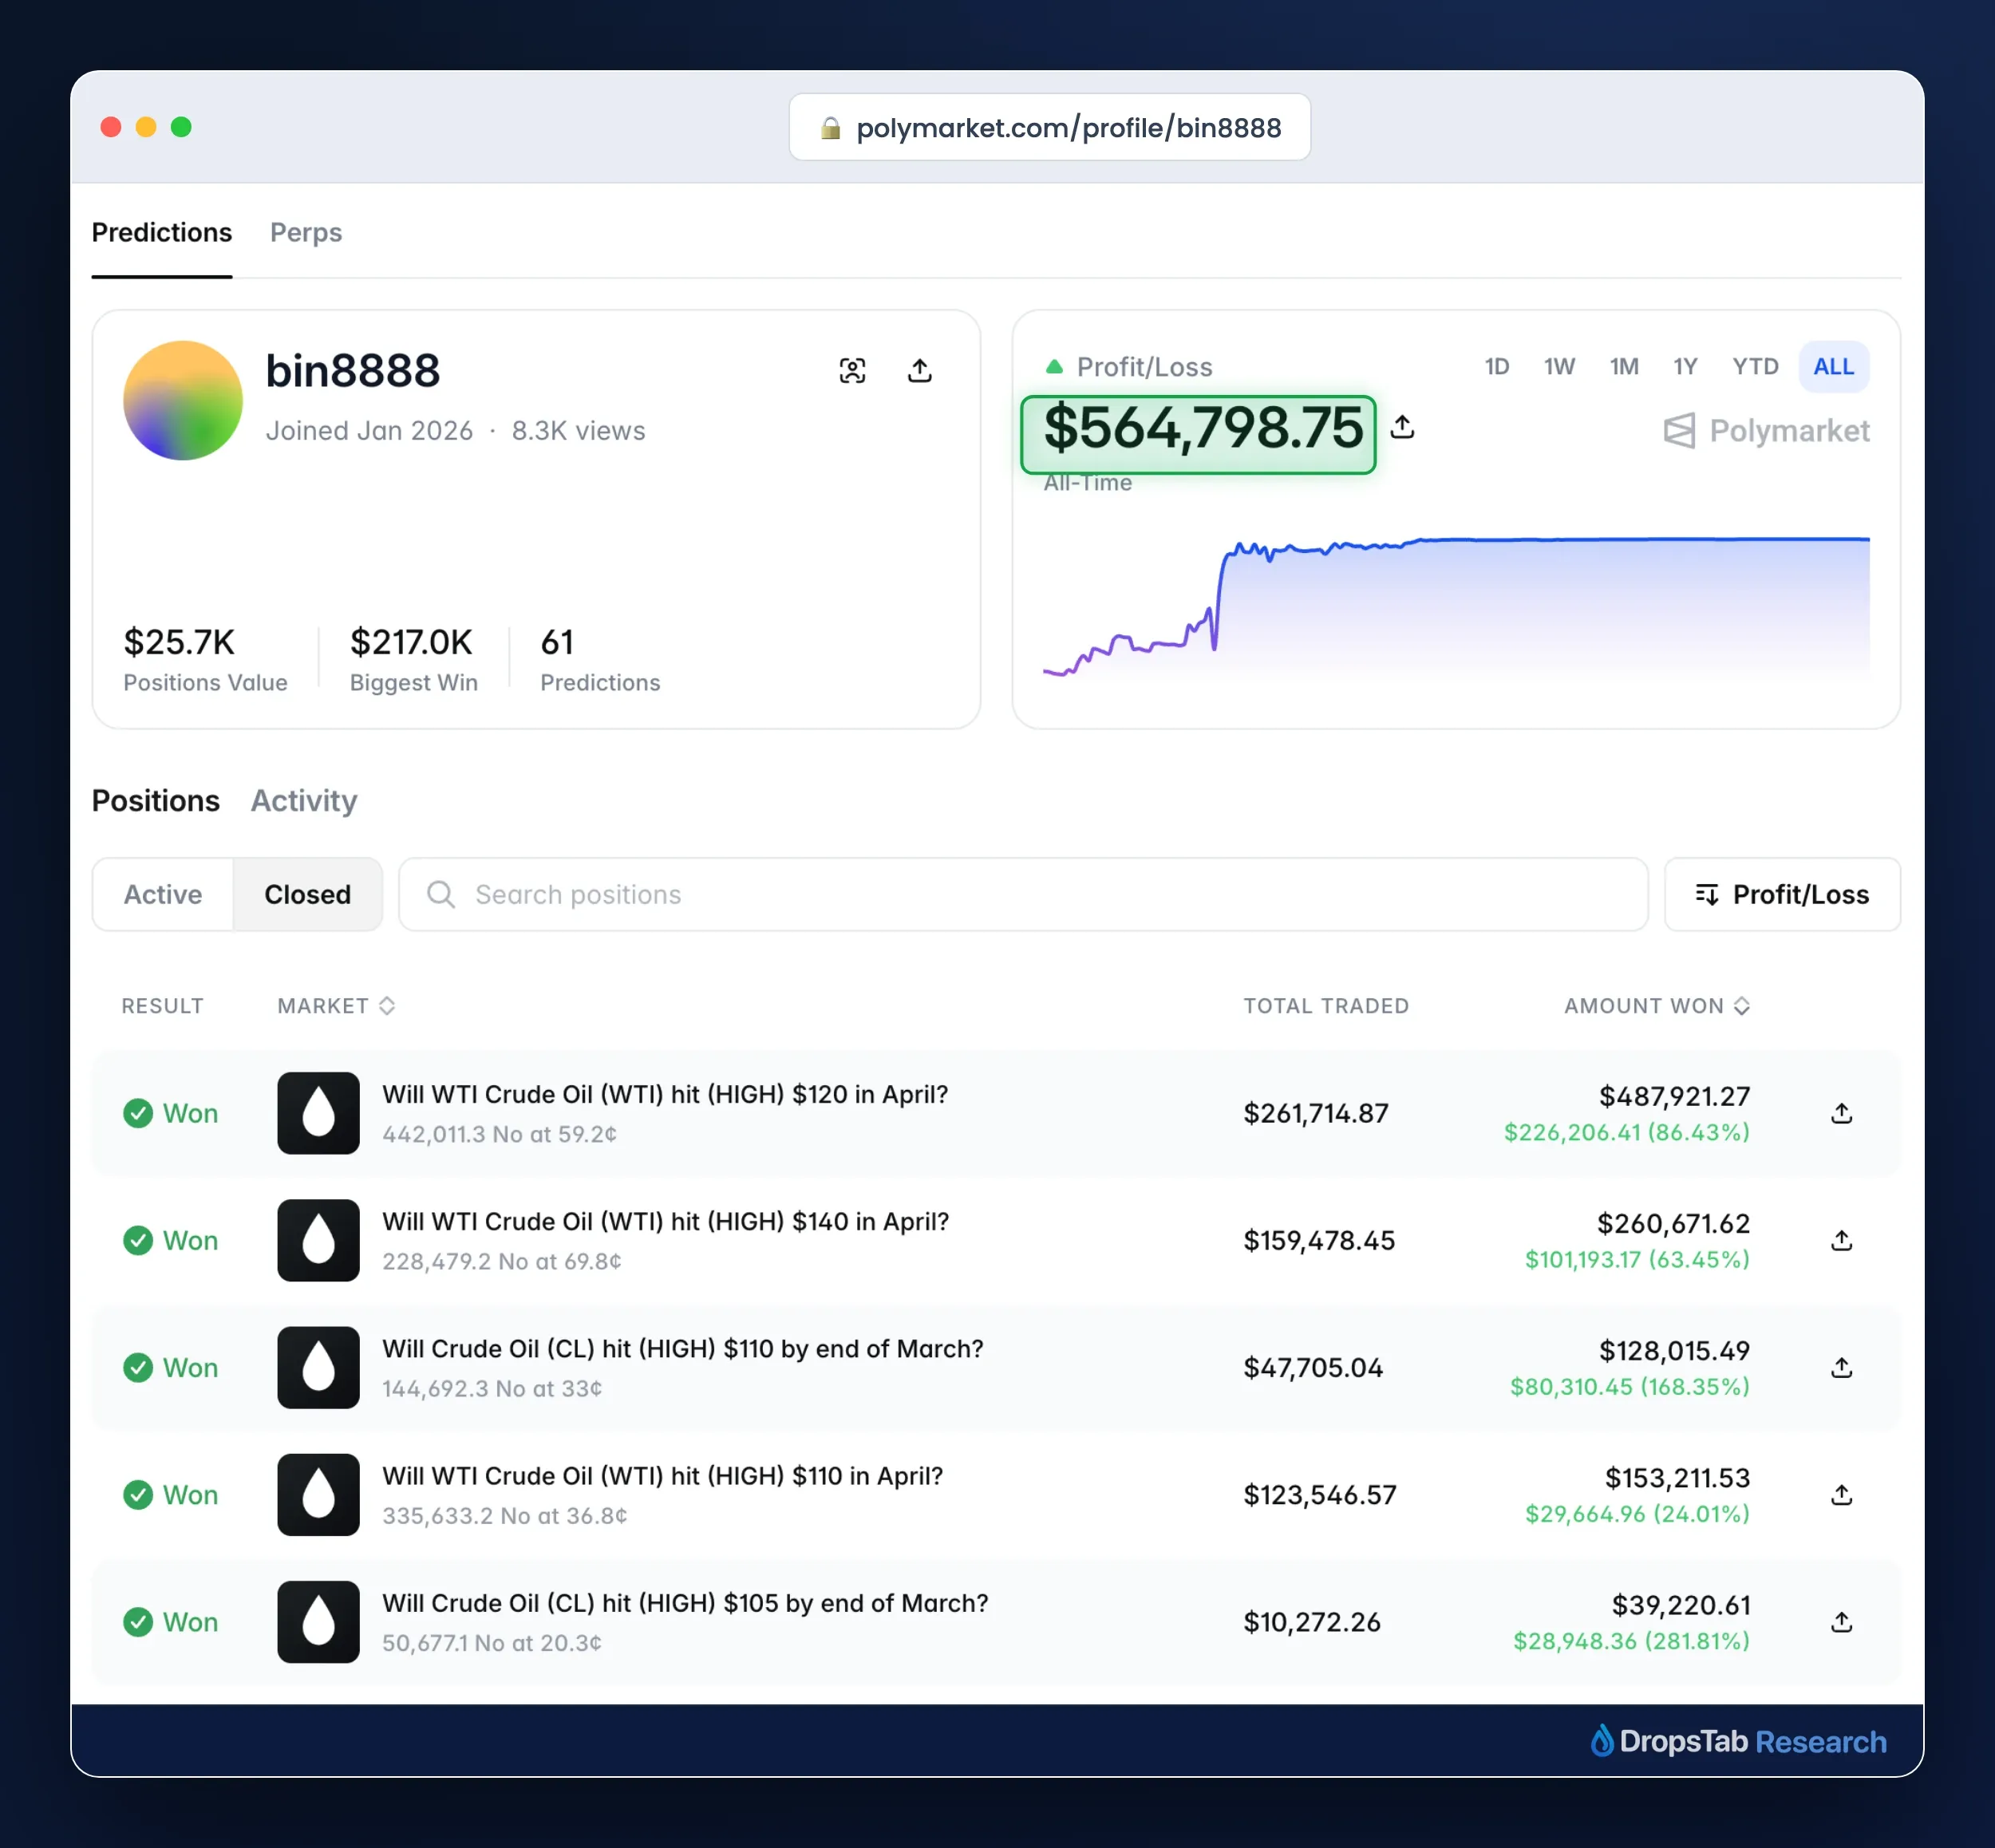
Task: Click the lock icon in address bar
Action: pyautogui.click(x=830, y=128)
